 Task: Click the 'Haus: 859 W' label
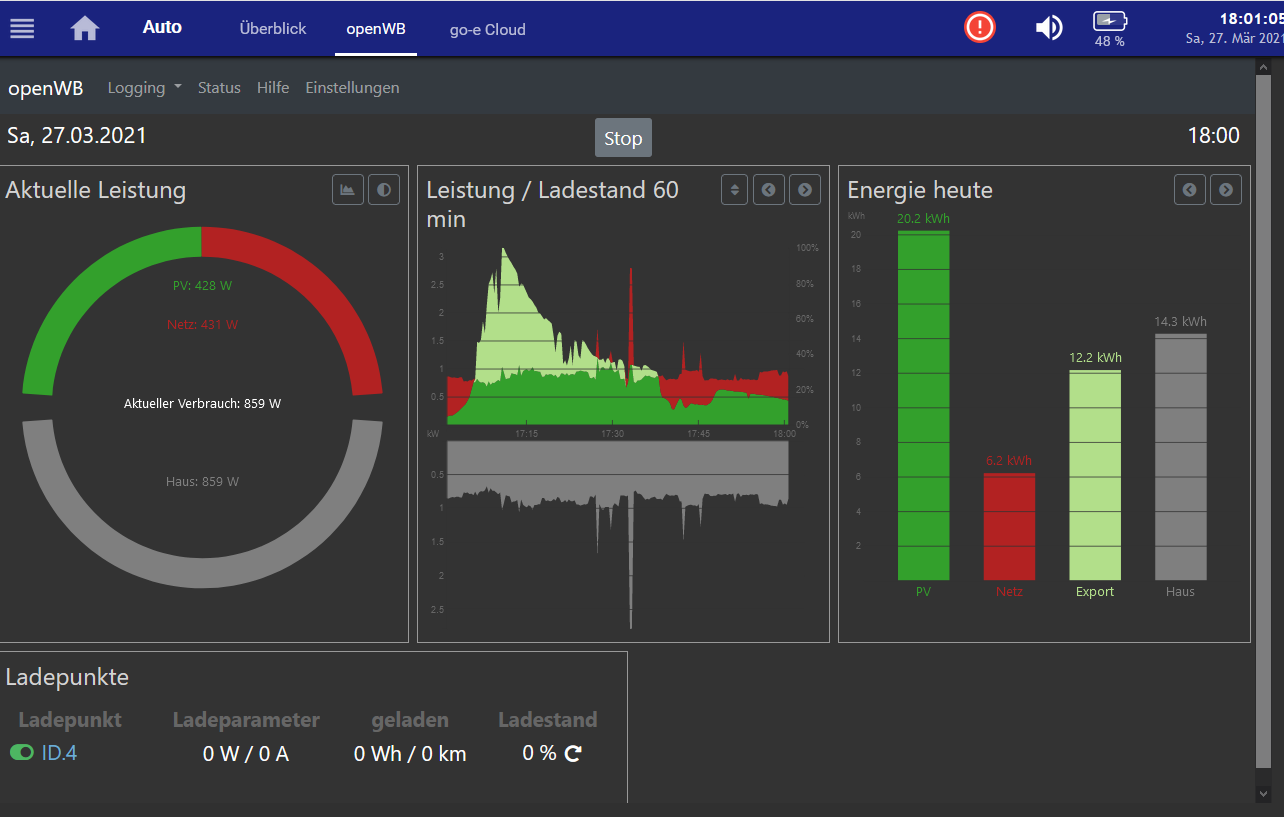pyautogui.click(x=202, y=482)
